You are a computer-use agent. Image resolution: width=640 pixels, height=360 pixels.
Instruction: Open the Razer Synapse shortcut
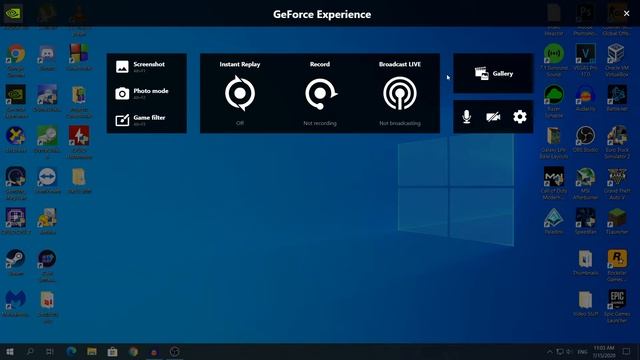[554, 101]
